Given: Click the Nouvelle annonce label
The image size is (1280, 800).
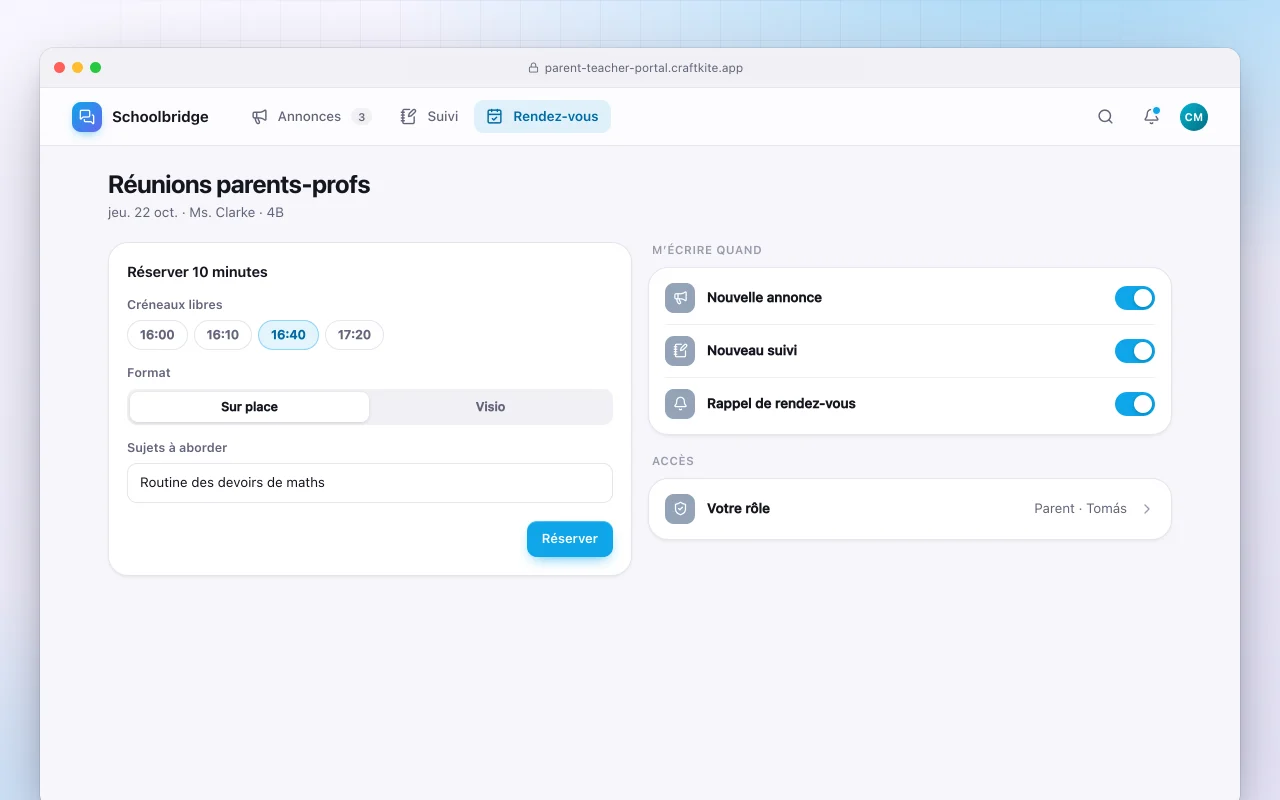Looking at the screenshot, I should coord(764,298).
